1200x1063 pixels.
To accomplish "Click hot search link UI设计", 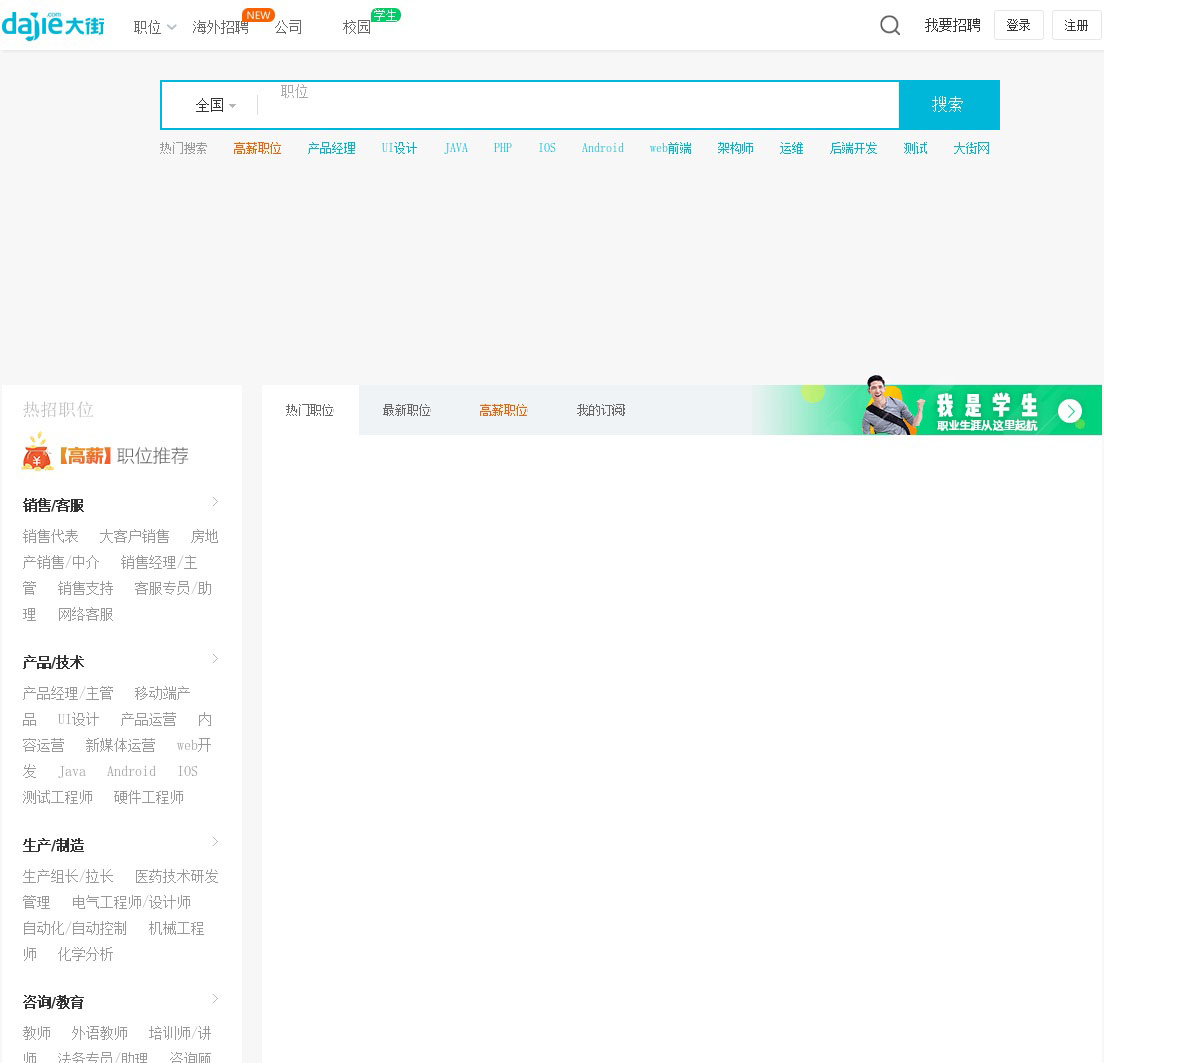I will (399, 148).
